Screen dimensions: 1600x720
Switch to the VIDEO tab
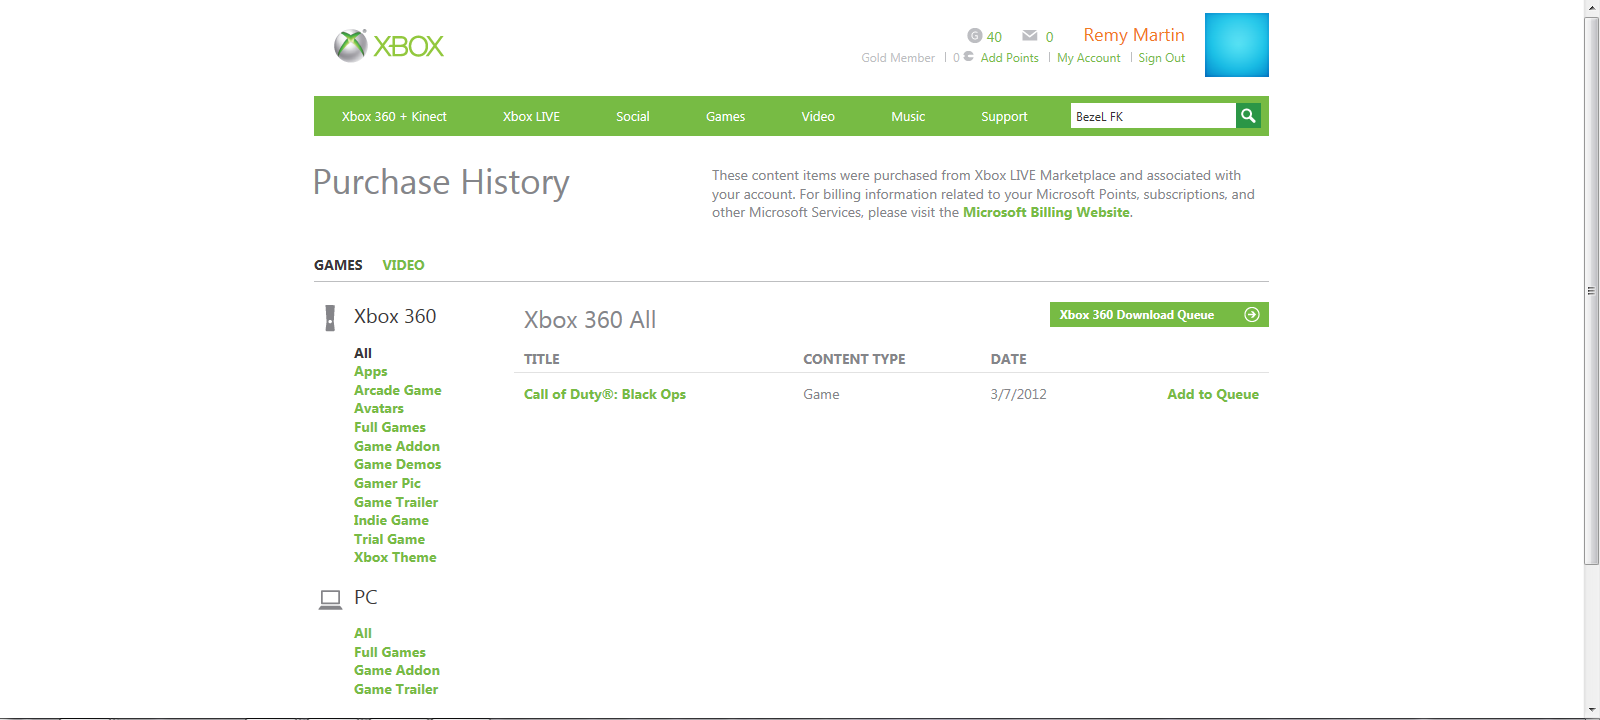[x=403, y=265]
